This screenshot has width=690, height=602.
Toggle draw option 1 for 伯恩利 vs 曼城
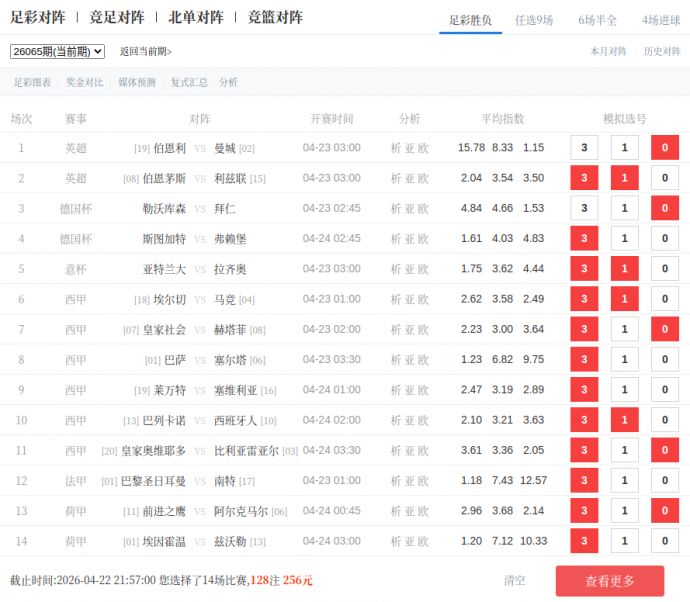tap(624, 148)
